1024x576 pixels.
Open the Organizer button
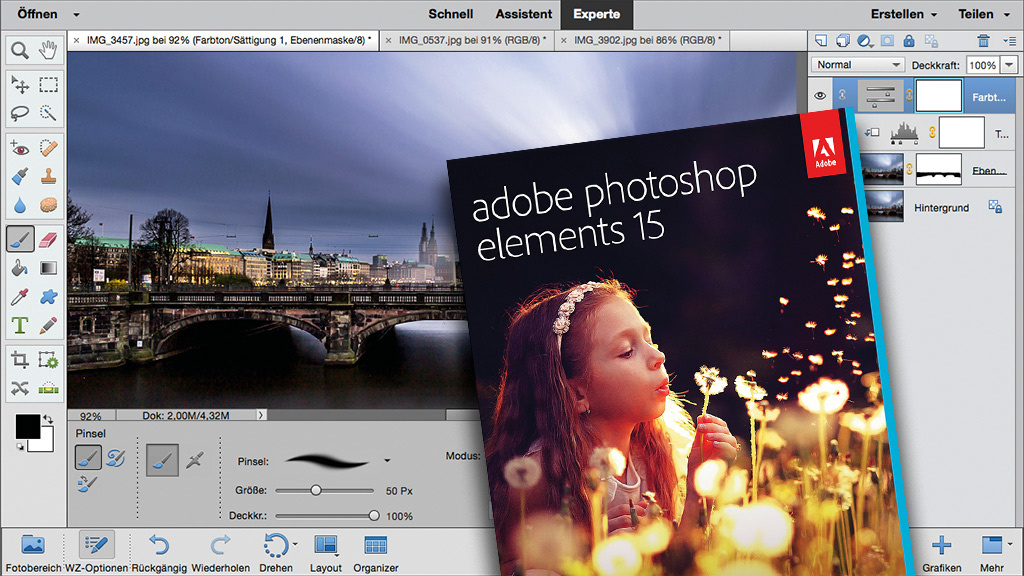click(375, 545)
